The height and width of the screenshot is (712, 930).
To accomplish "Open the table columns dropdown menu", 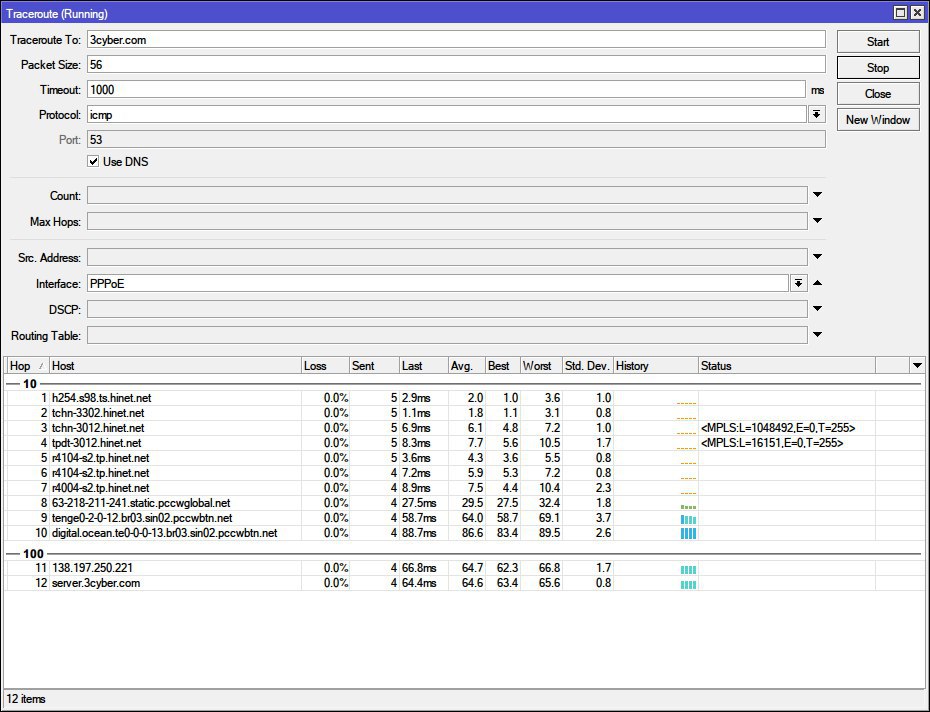I will [x=916, y=366].
